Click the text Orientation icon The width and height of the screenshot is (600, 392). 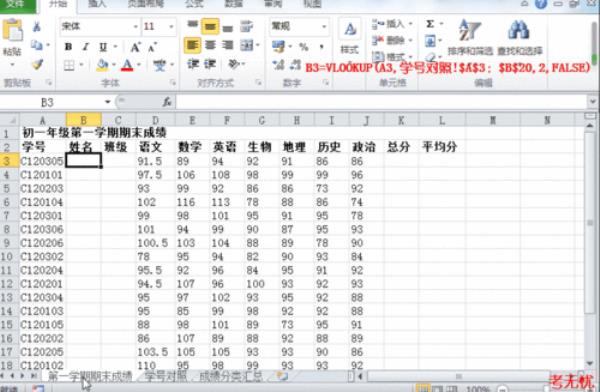click(233, 64)
